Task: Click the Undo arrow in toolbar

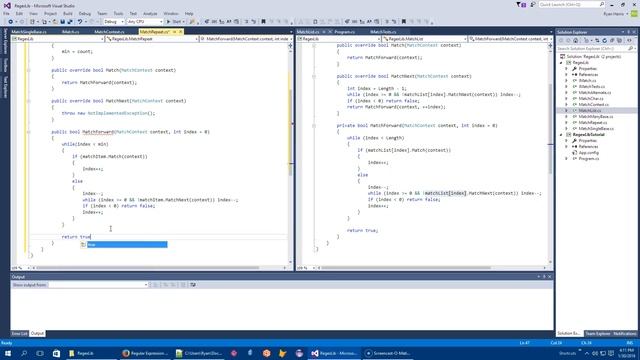Action: [80, 22]
